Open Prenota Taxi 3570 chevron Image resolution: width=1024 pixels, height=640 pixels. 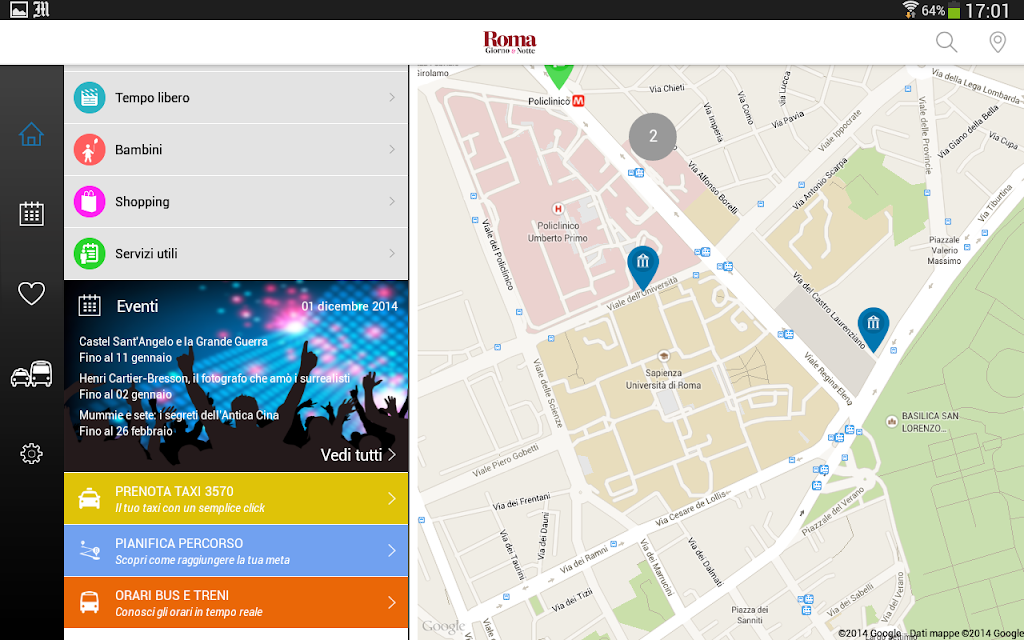pyautogui.click(x=392, y=498)
